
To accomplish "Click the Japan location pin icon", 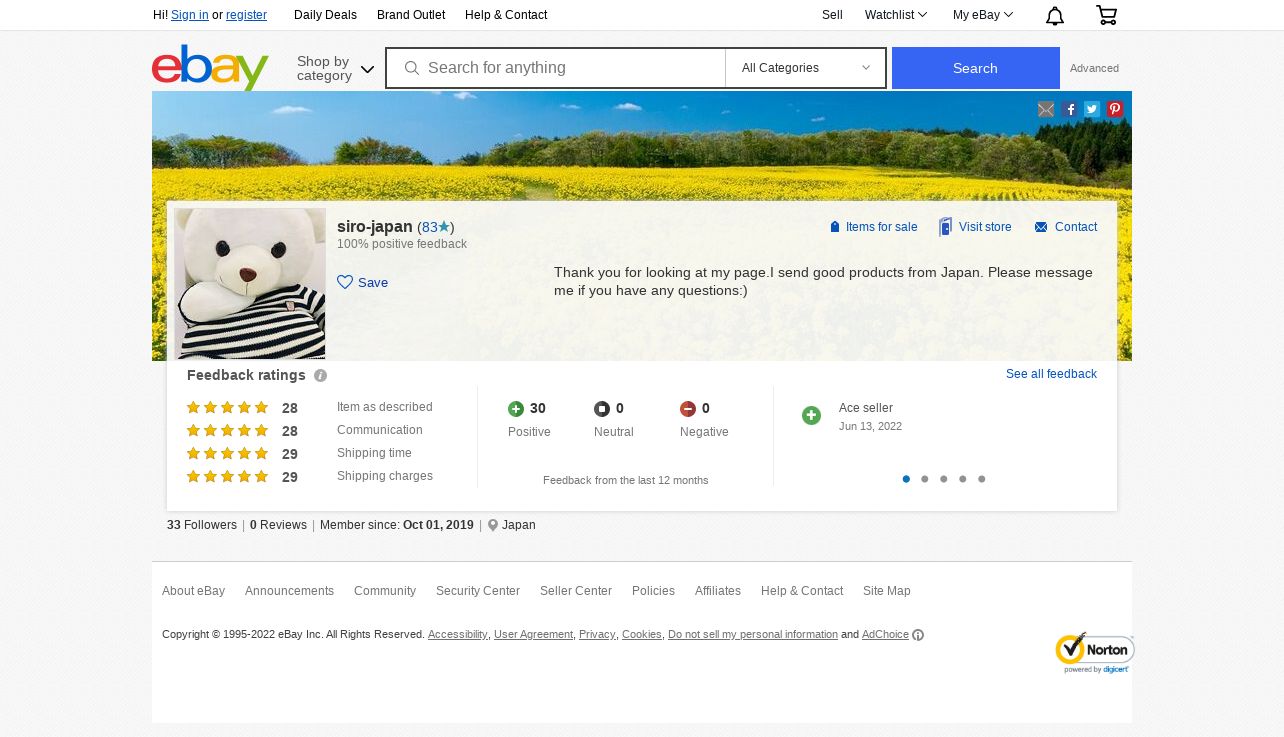I will click(493, 525).
